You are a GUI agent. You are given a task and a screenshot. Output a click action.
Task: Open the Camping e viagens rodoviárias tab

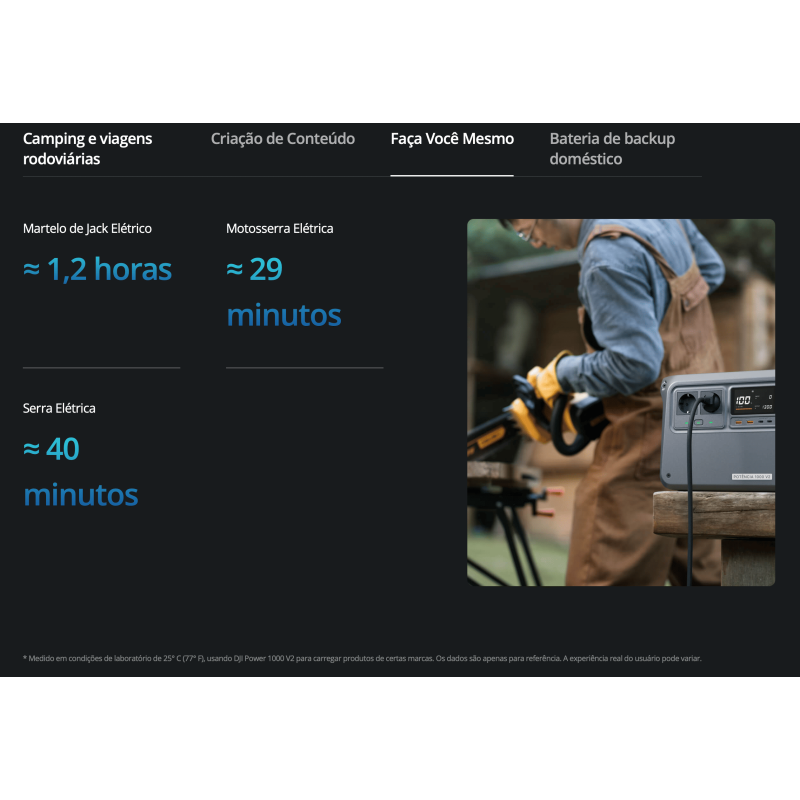(x=88, y=148)
